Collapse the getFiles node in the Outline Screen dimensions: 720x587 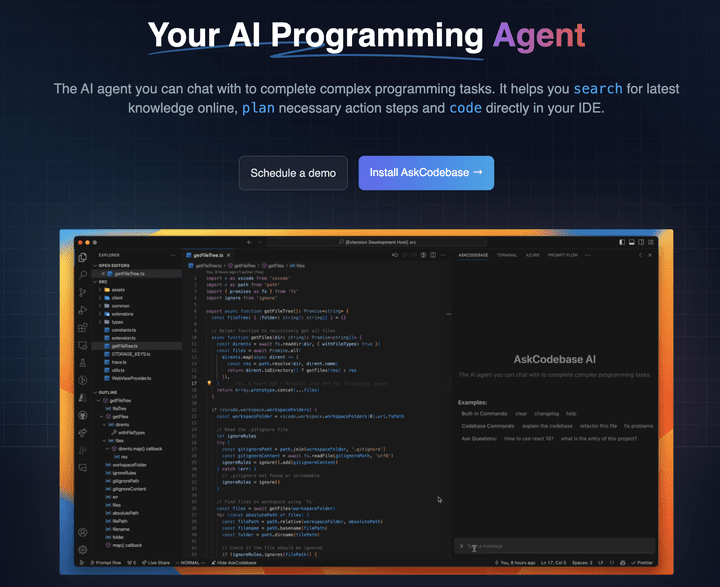click(x=101, y=417)
